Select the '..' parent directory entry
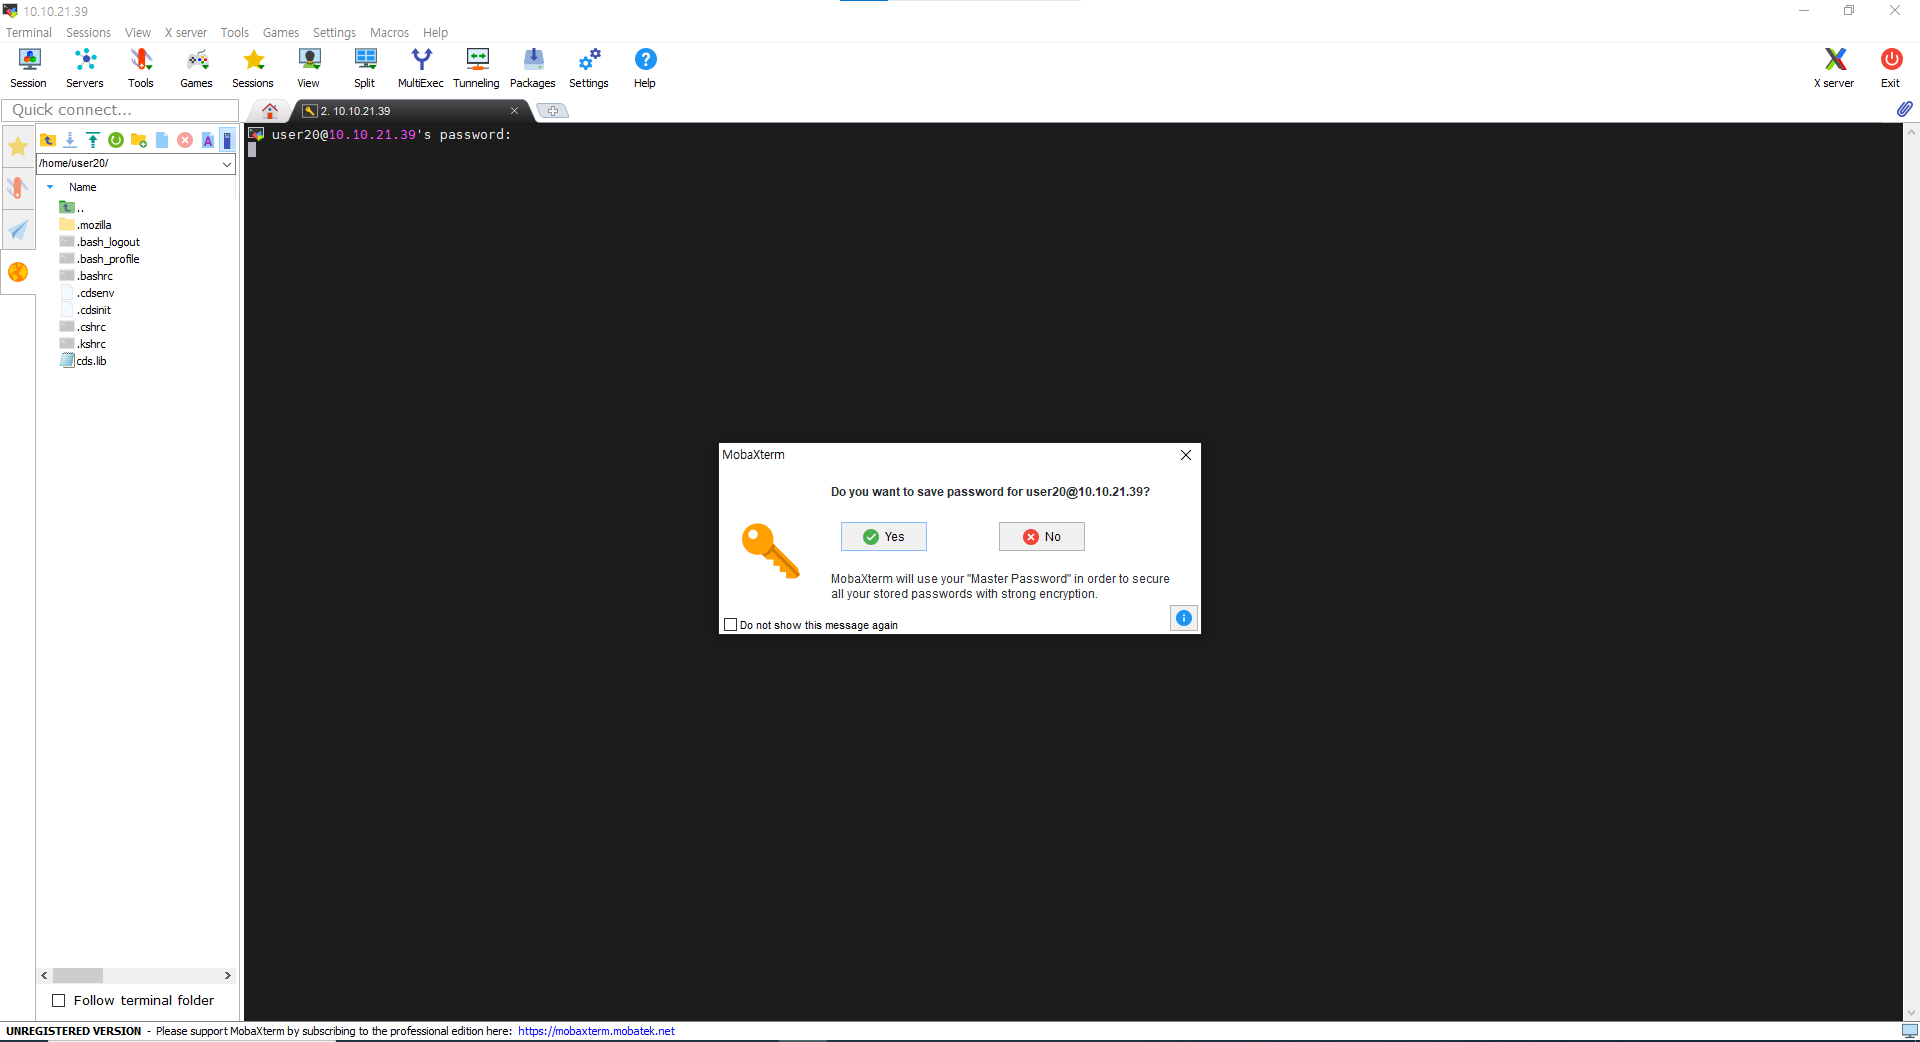Screen dimensions: 1920x1042 click(x=72, y=208)
